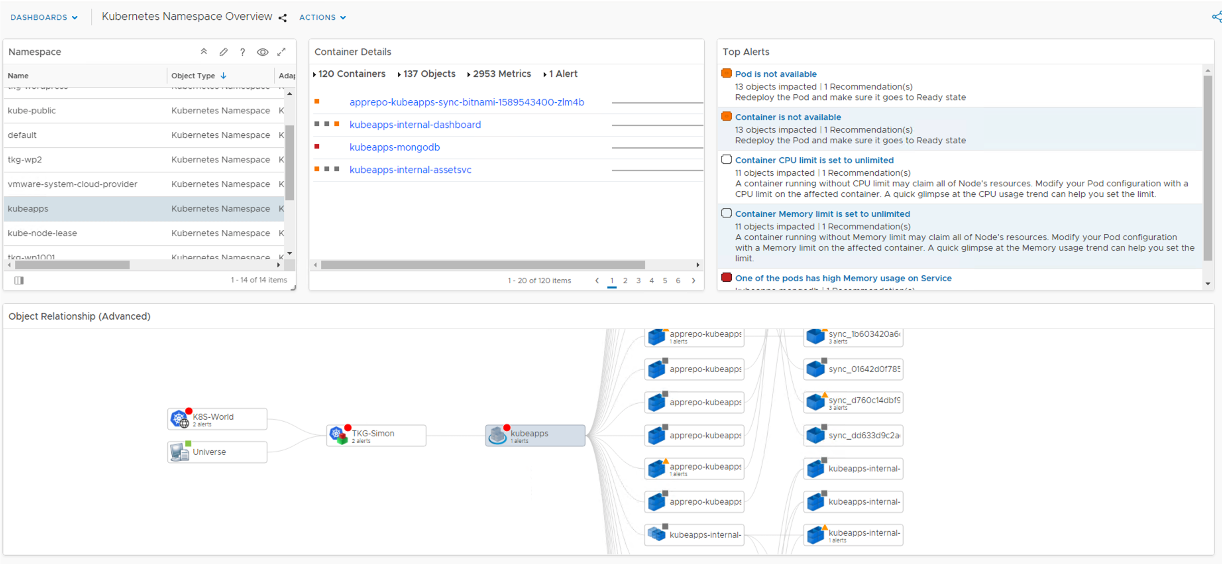Expand the 137 Objects section
Image resolution: width=1222 pixels, height=564 pixels.
click(426, 74)
